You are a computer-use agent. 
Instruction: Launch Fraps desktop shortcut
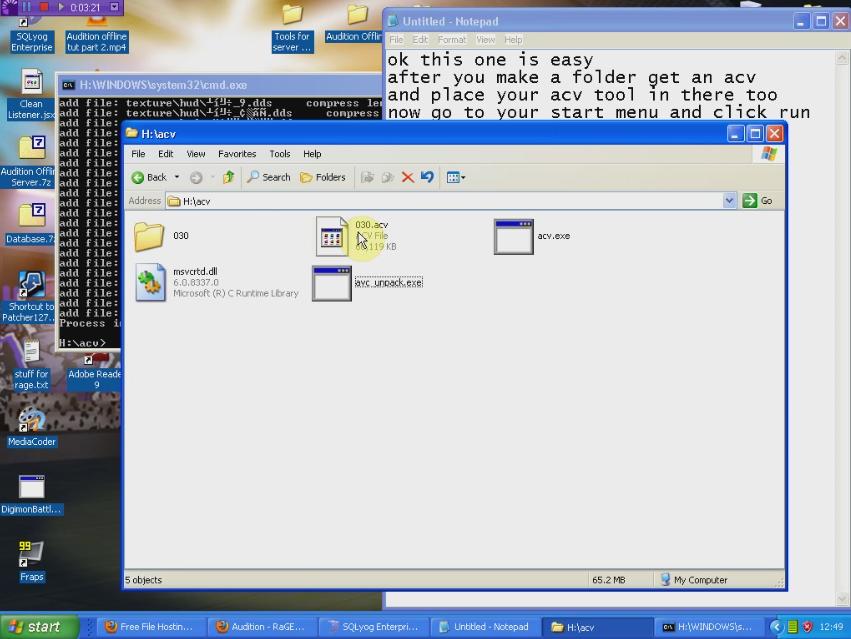tap(31, 562)
